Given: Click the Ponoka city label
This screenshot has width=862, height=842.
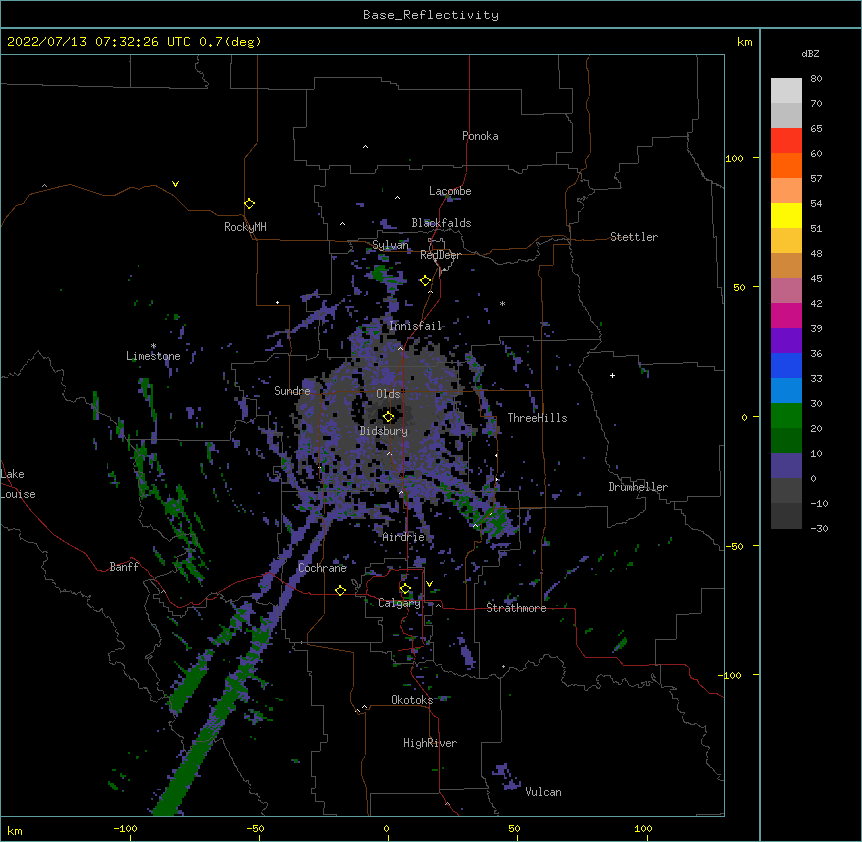Looking at the screenshot, I should click(480, 136).
